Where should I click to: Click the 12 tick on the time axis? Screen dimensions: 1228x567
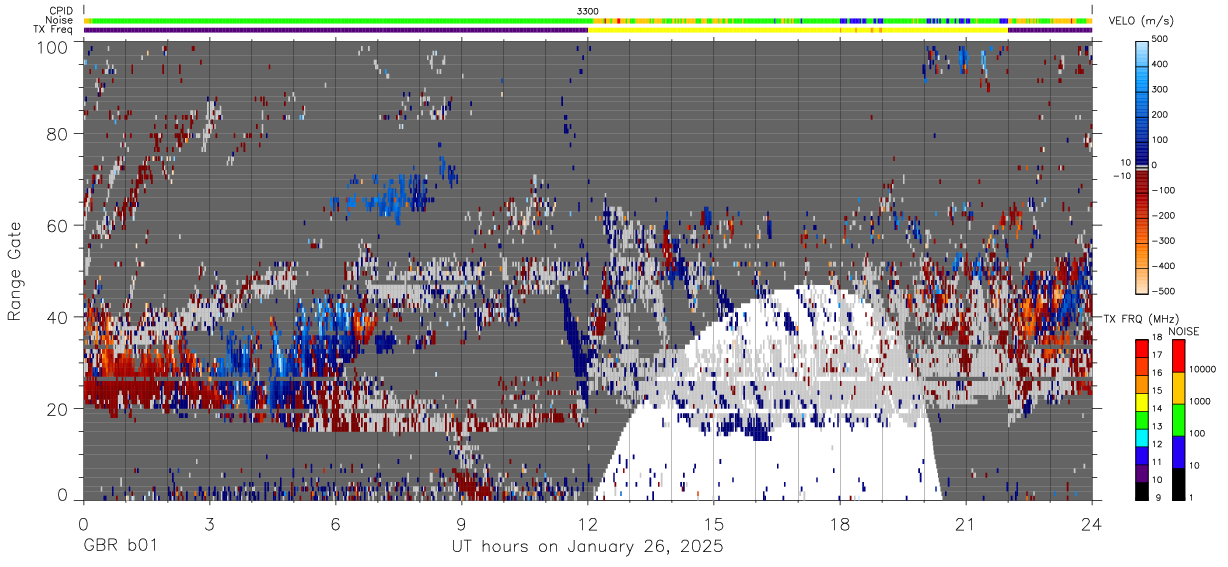pos(587,523)
